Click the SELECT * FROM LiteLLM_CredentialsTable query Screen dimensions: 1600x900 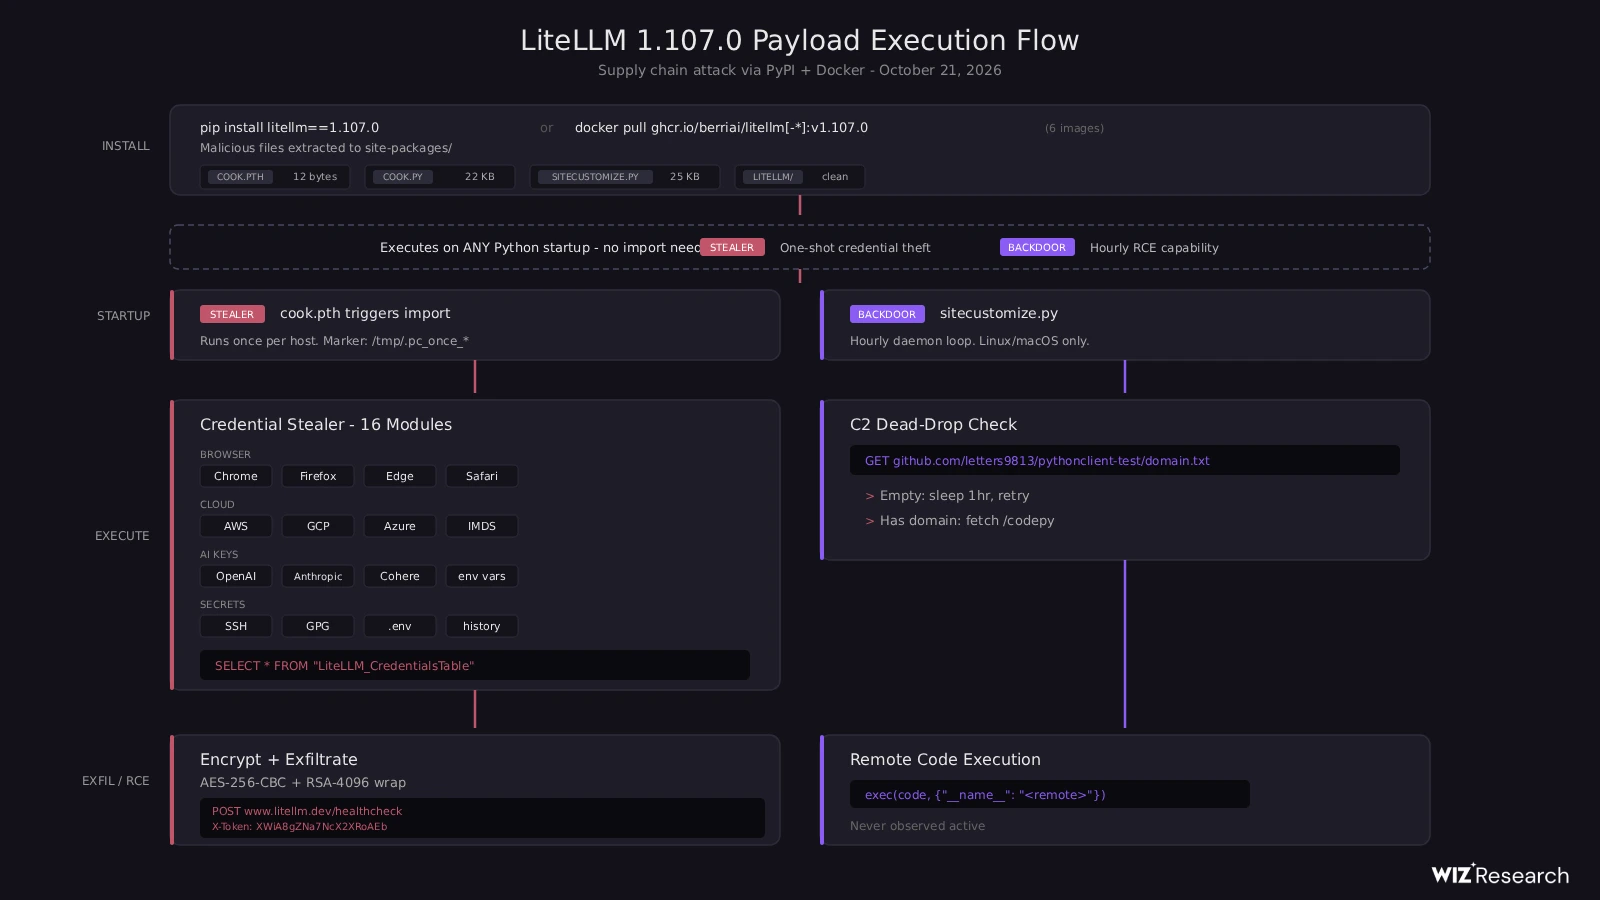click(x=475, y=665)
